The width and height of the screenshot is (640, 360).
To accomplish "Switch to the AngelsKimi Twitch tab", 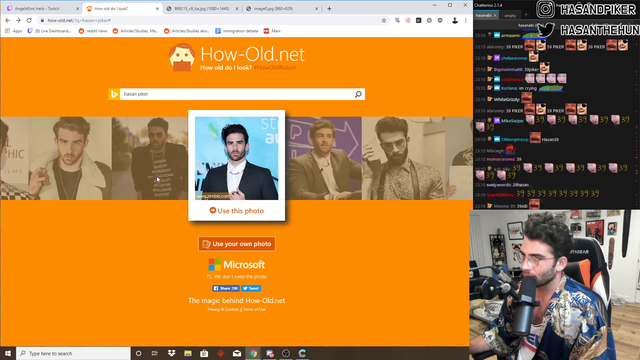I will click(41, 9).
